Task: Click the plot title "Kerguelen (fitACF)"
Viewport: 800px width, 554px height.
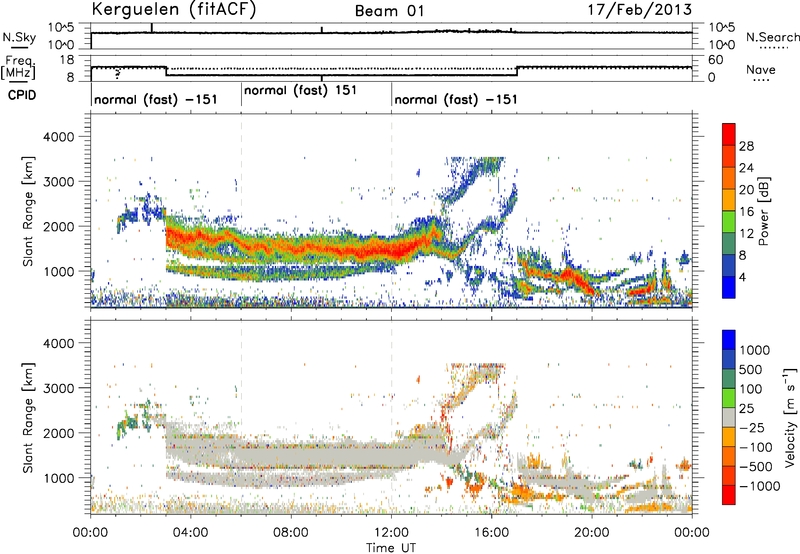Action: (x=173, y=10)
